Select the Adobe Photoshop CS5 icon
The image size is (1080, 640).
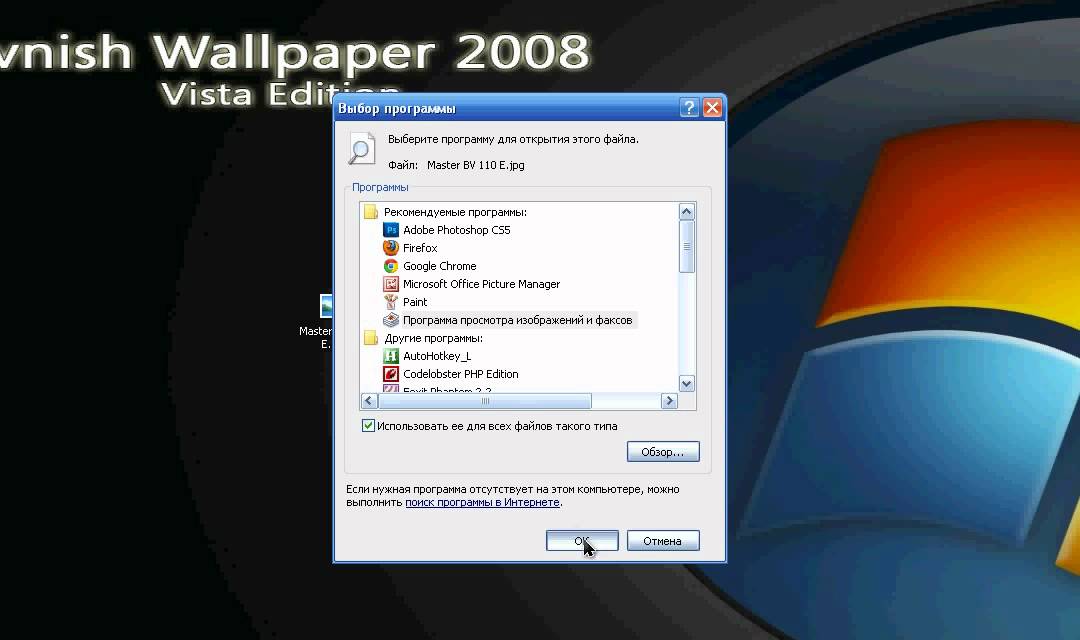click(x=391, y=230)
